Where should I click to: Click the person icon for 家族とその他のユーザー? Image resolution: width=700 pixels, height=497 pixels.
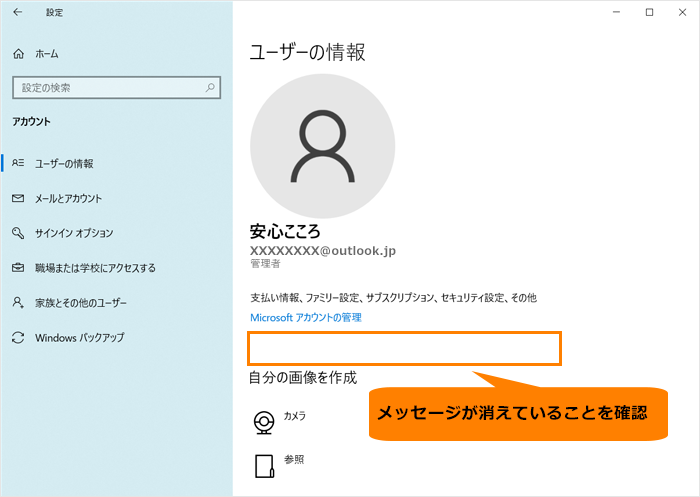pyautogui.click(x=18, y=302)
